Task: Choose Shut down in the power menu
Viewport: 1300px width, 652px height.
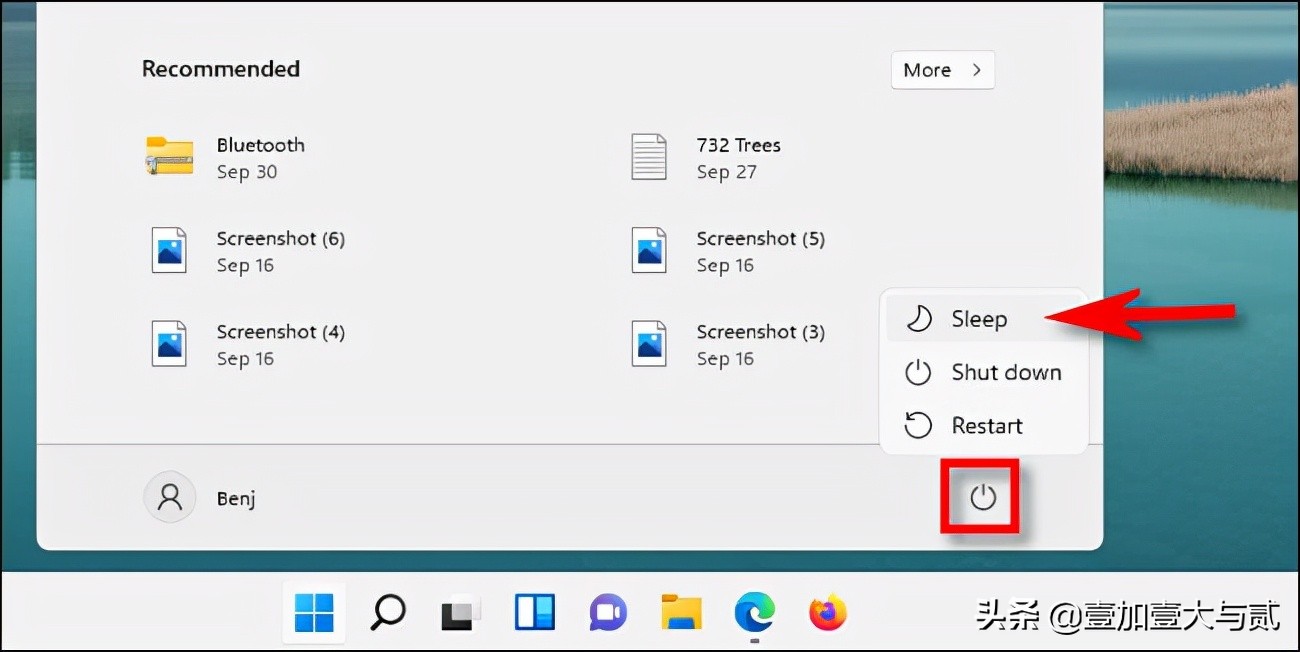Action: coord(1005,372)
